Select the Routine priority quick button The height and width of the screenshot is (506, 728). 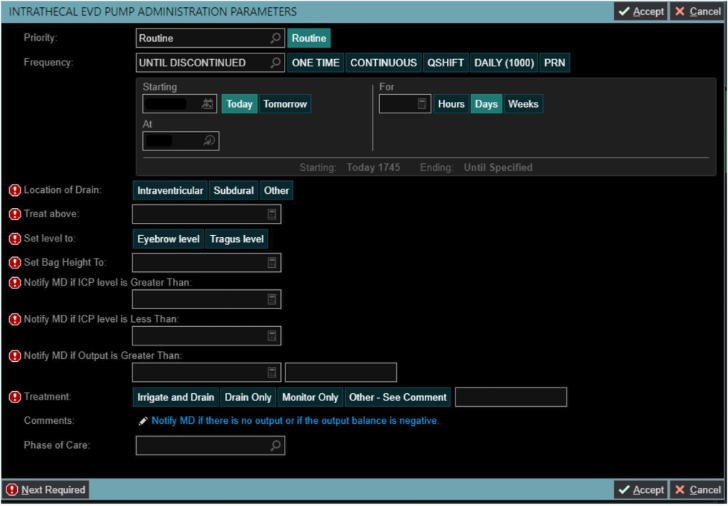[x=309, y=38]
